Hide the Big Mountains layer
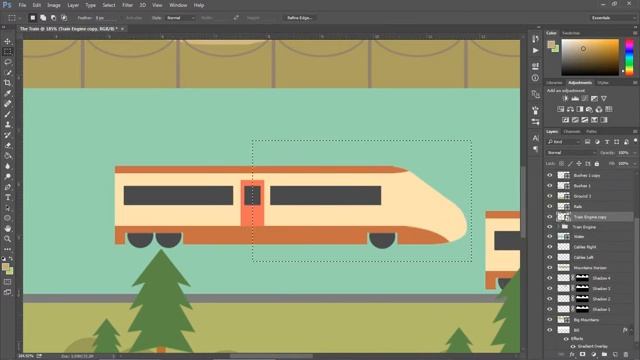The height and width of the screenshot is (360, 640). coord(550,320)
